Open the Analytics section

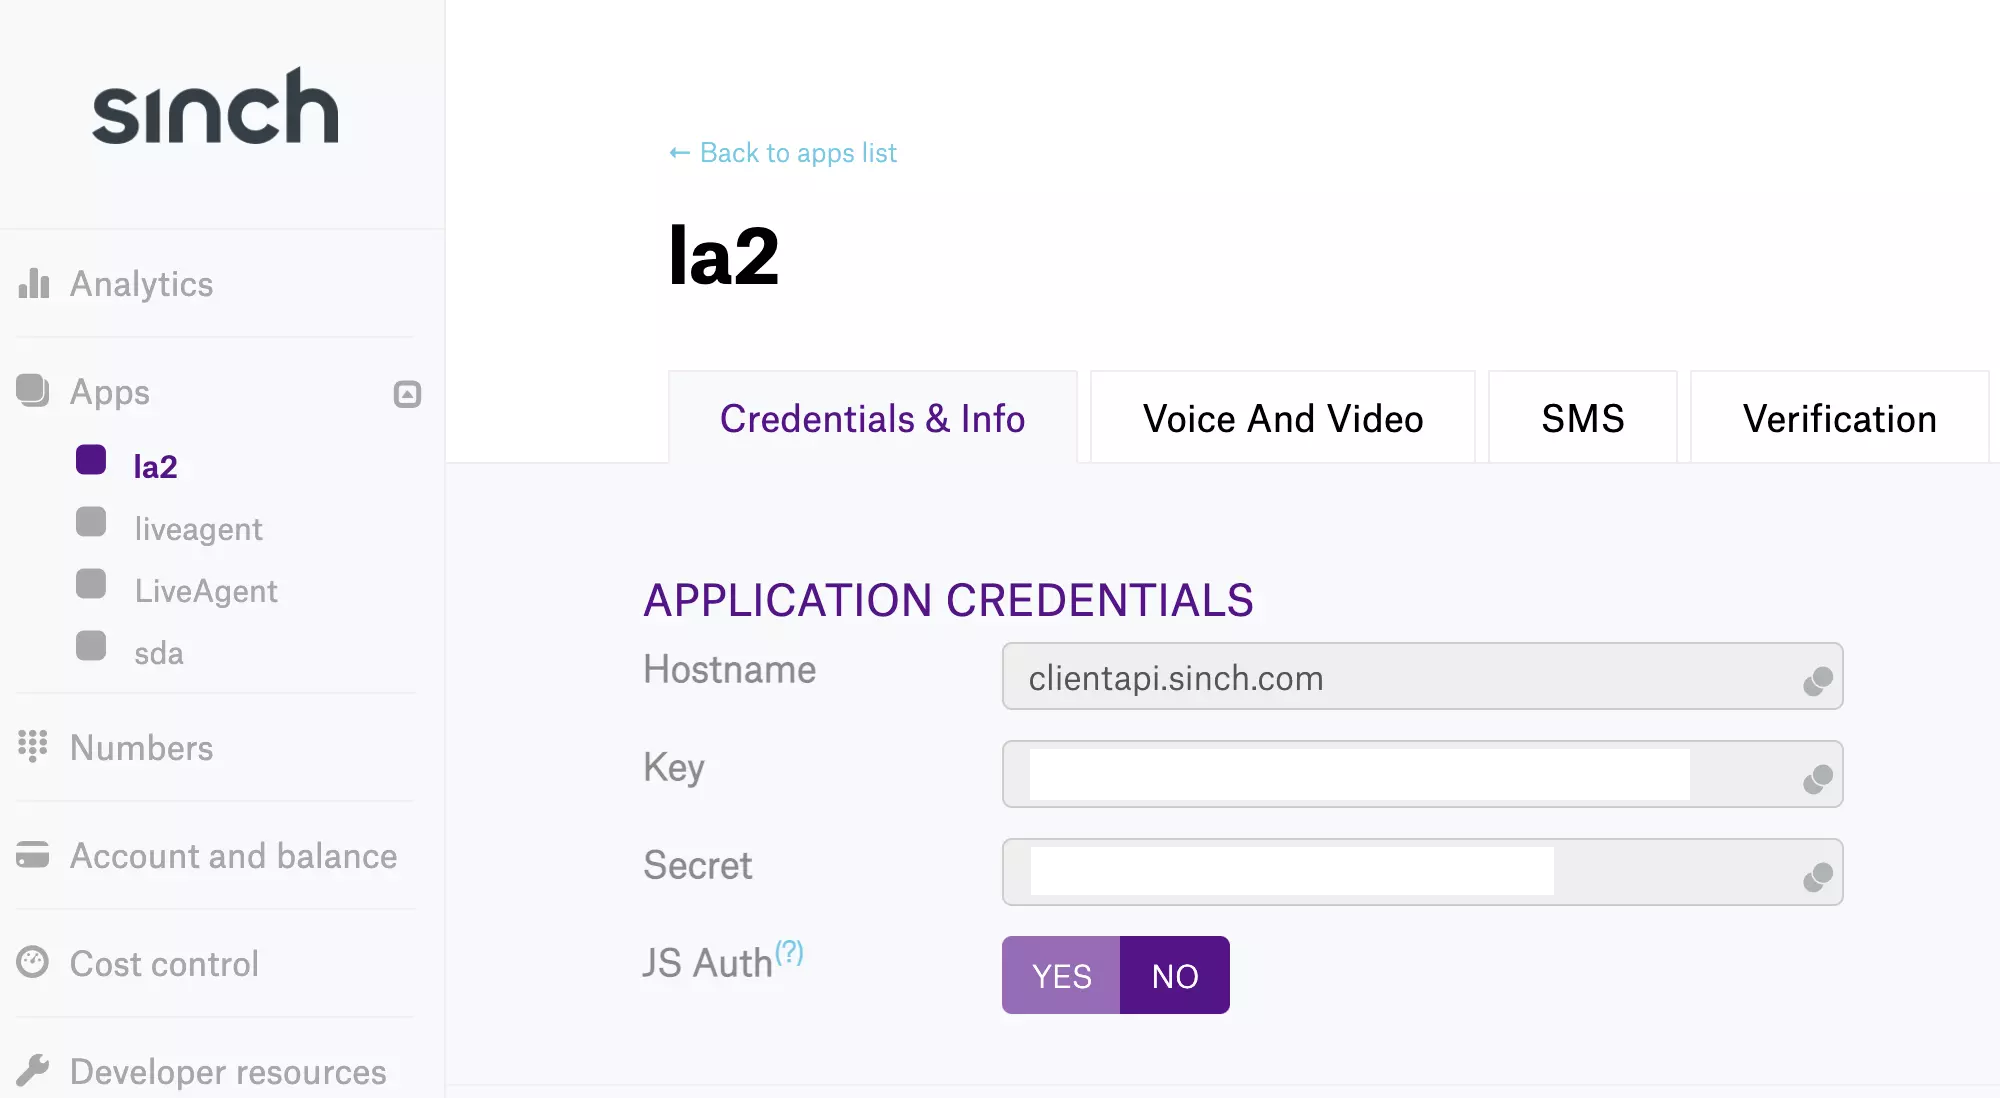pyautogui.click(x=141, y=284)
